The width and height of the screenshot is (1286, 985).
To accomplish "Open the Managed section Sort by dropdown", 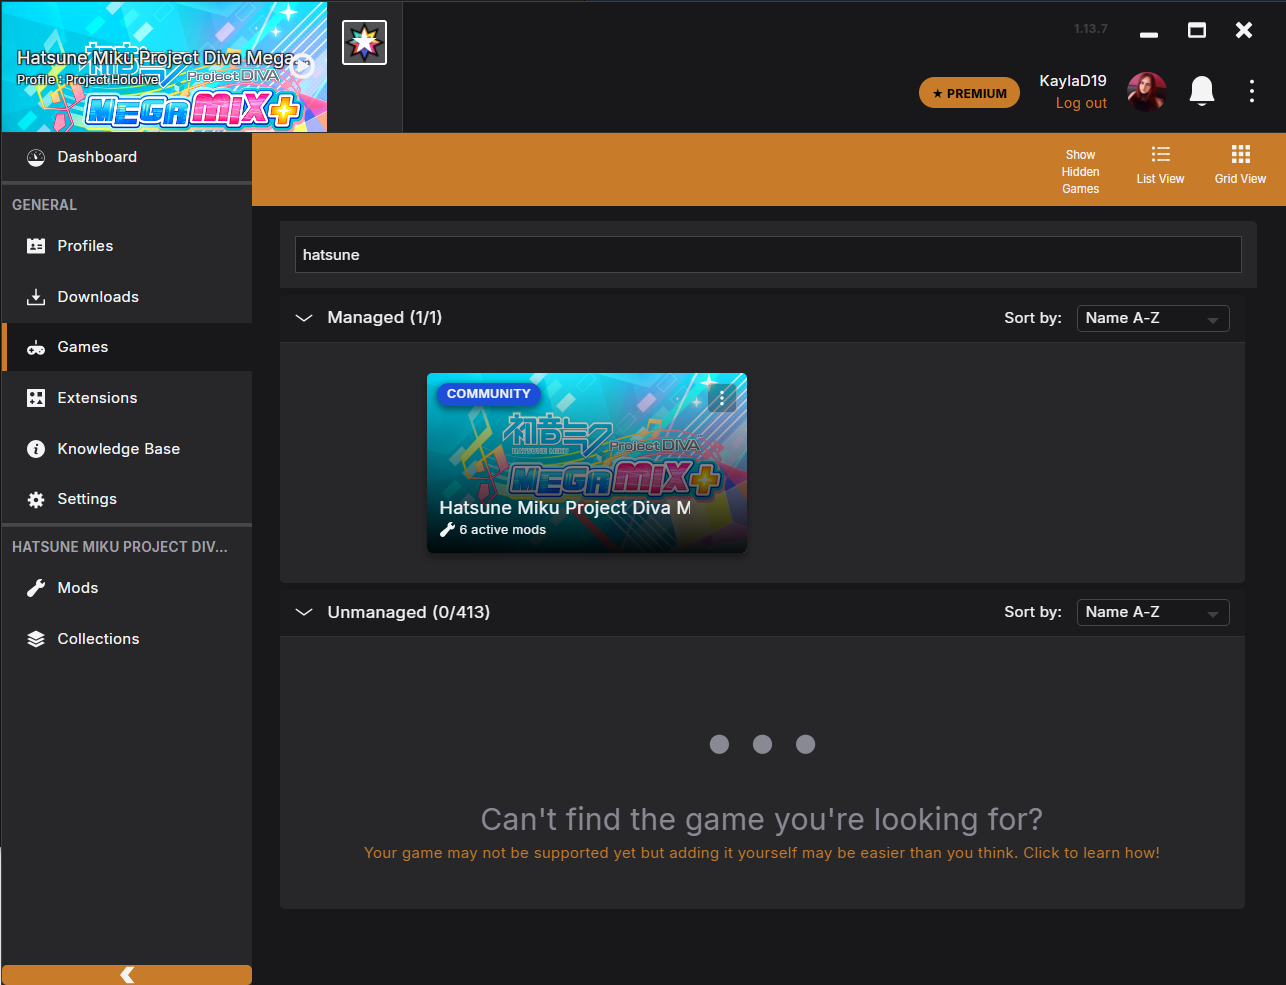I will [x=1153, y=318].
